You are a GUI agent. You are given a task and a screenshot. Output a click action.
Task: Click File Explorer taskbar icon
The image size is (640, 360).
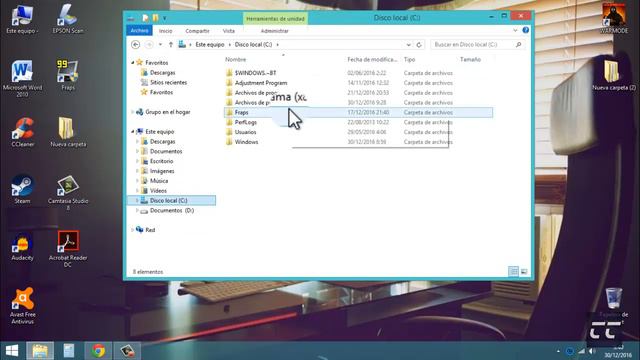40,351
